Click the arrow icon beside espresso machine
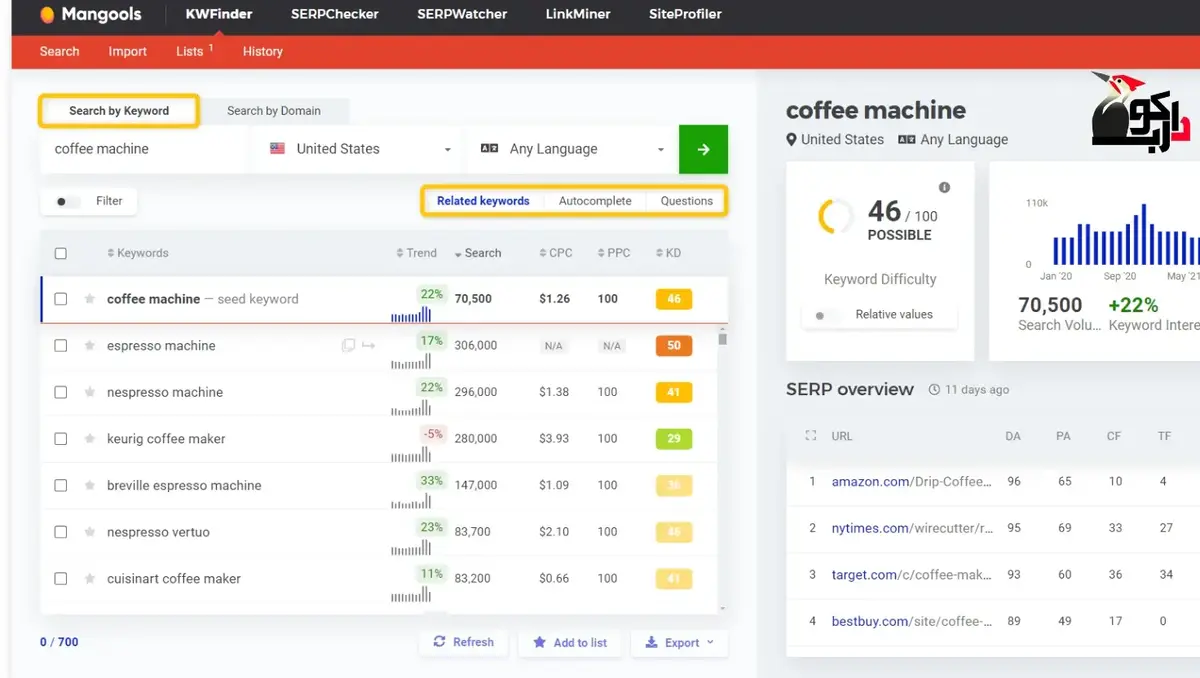 [368, 345]
